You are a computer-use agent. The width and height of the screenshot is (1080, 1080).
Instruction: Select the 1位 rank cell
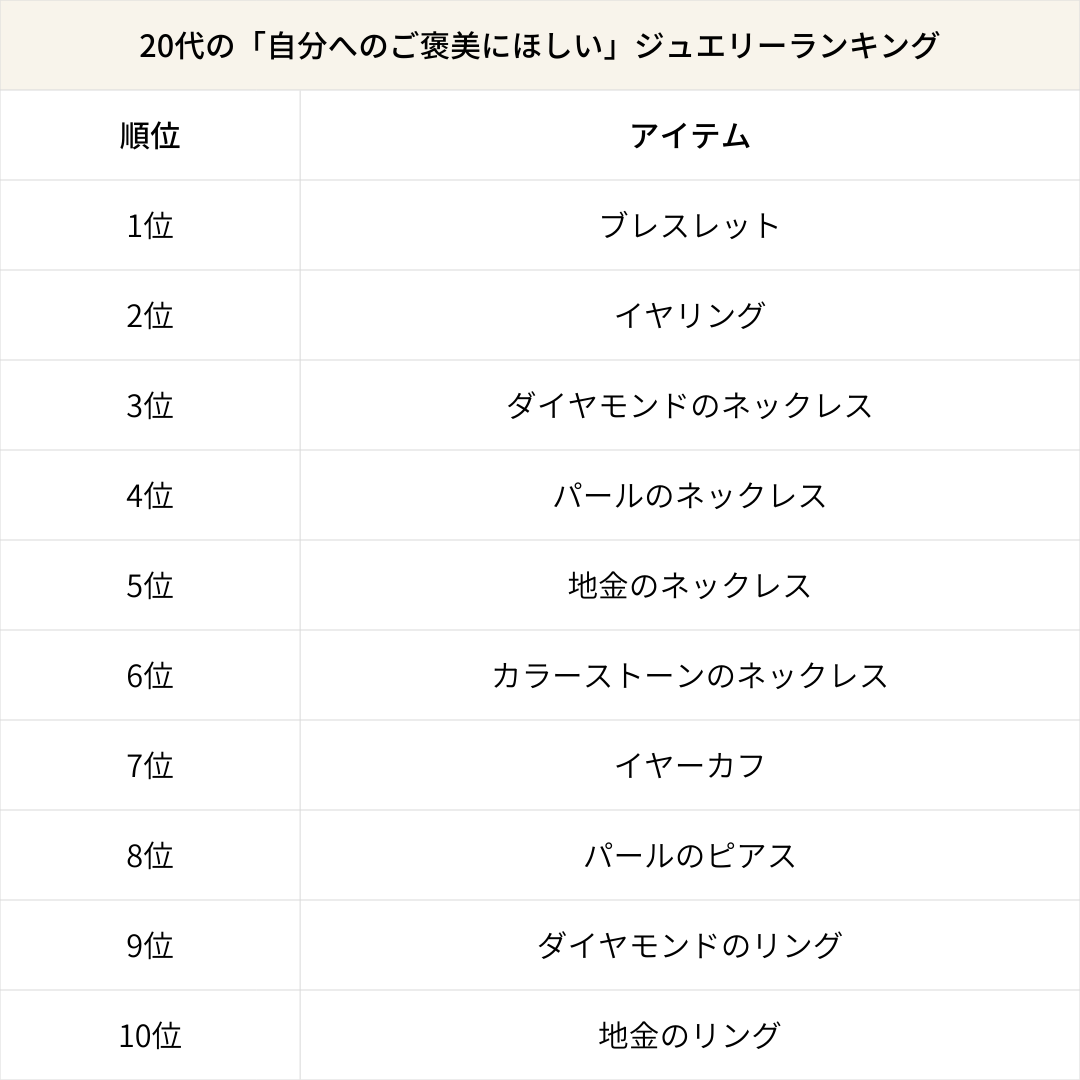tap(150, 226)
